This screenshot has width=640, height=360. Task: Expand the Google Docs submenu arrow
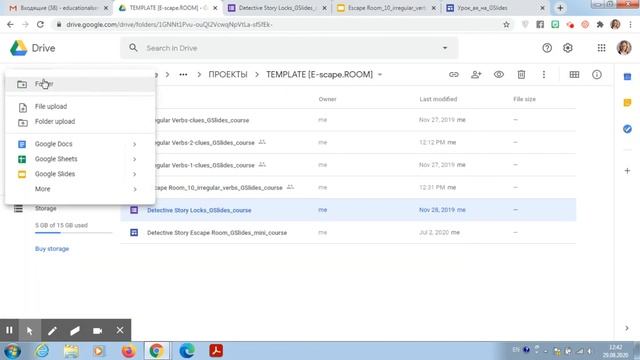pyautogui.click(x=134, y=144)
